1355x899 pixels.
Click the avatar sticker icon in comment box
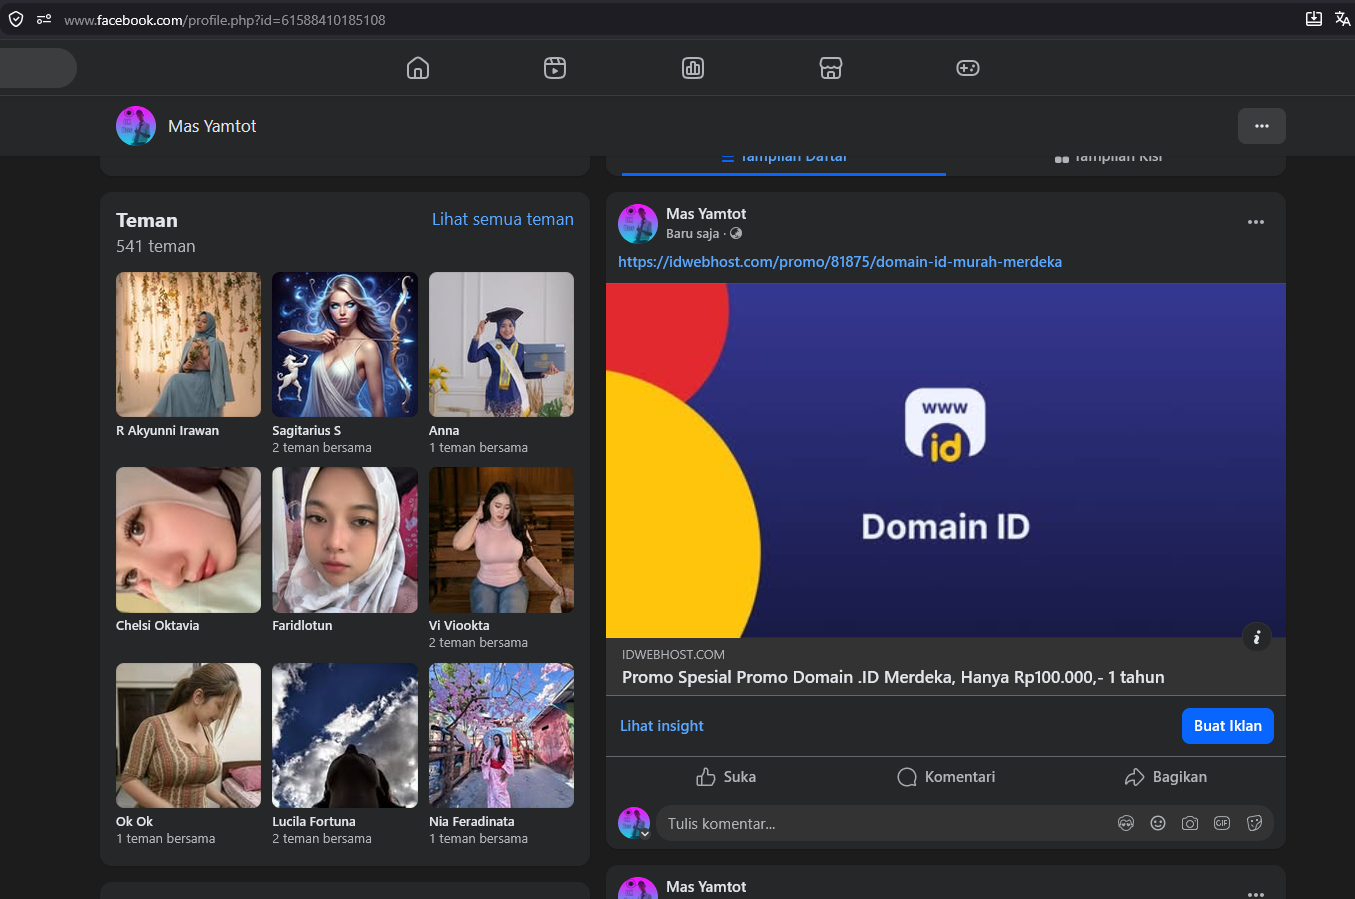(1126, 823)
